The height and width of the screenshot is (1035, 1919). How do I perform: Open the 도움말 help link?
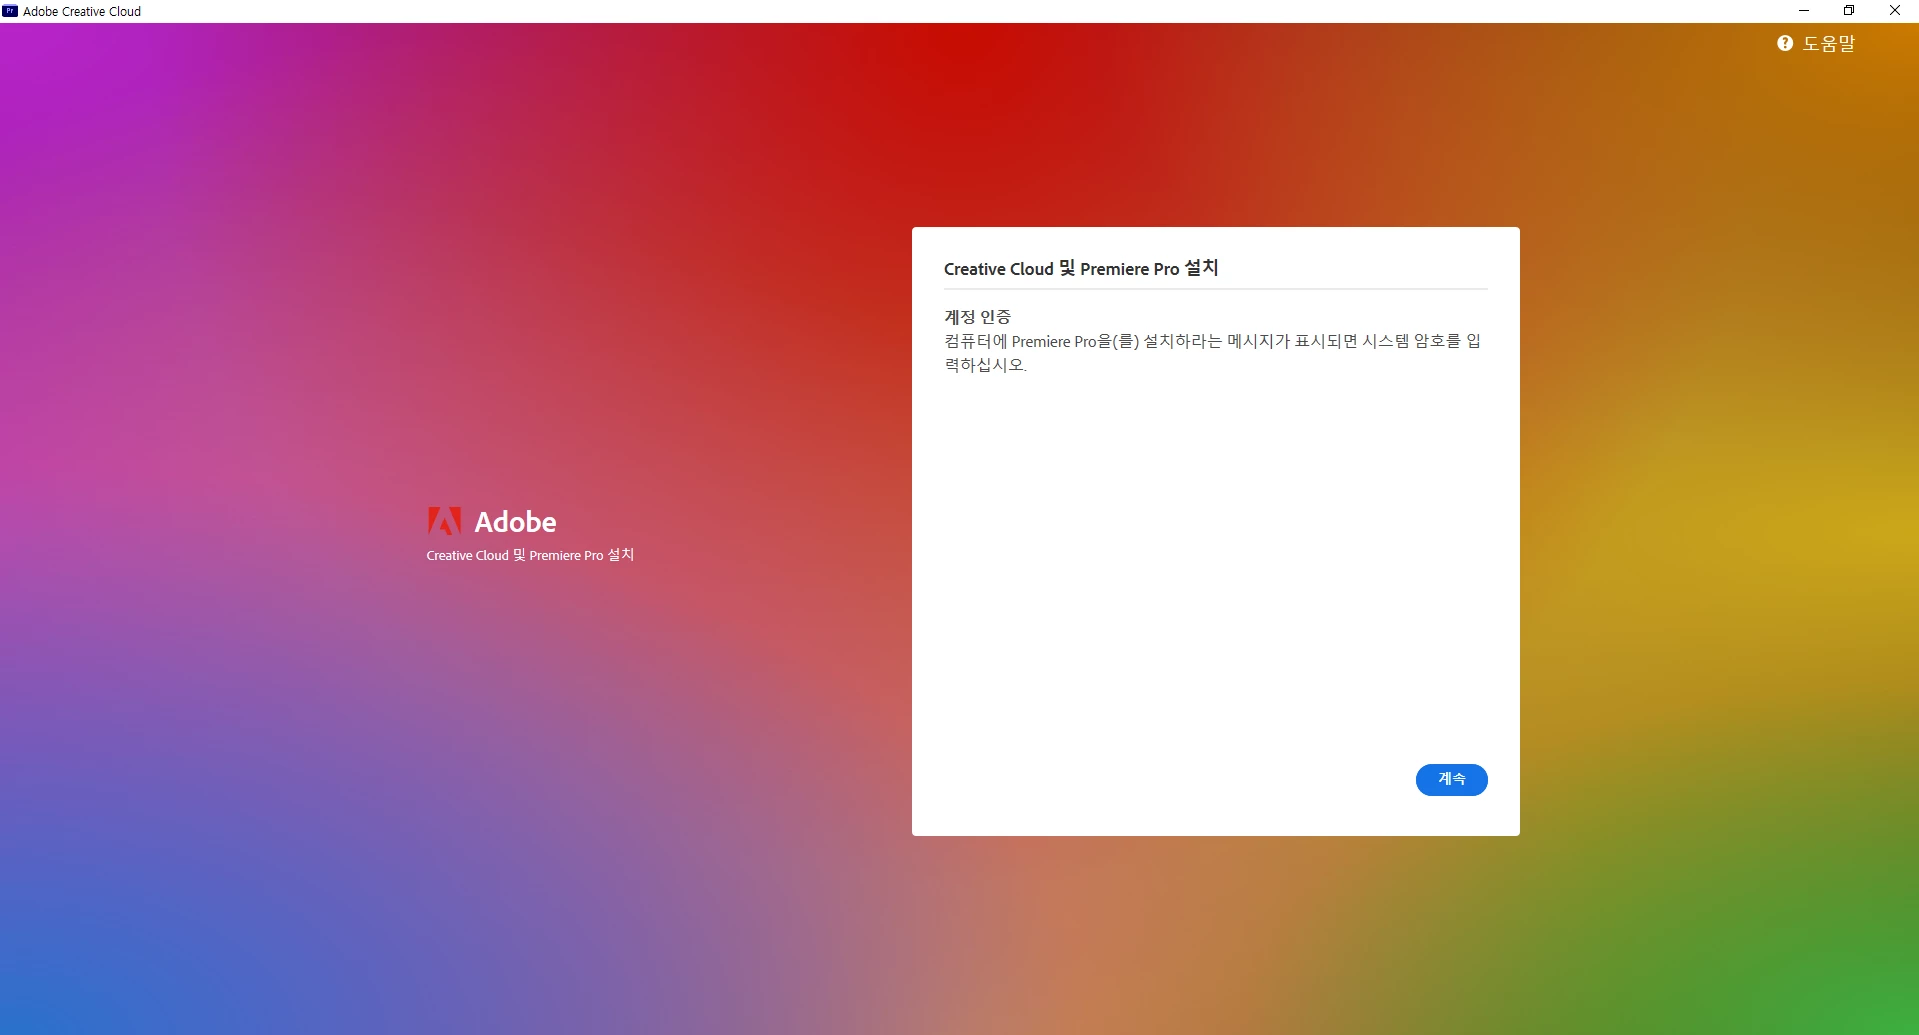(x=1828, y=44)
